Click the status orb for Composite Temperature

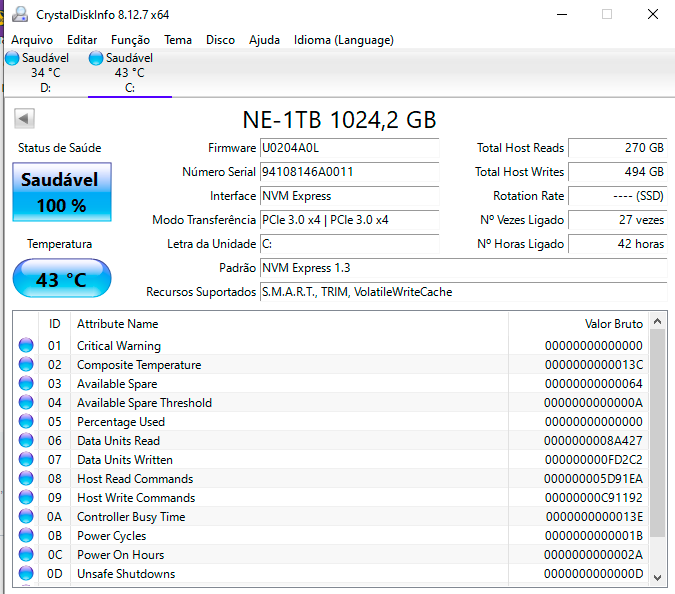pos(26,364)
